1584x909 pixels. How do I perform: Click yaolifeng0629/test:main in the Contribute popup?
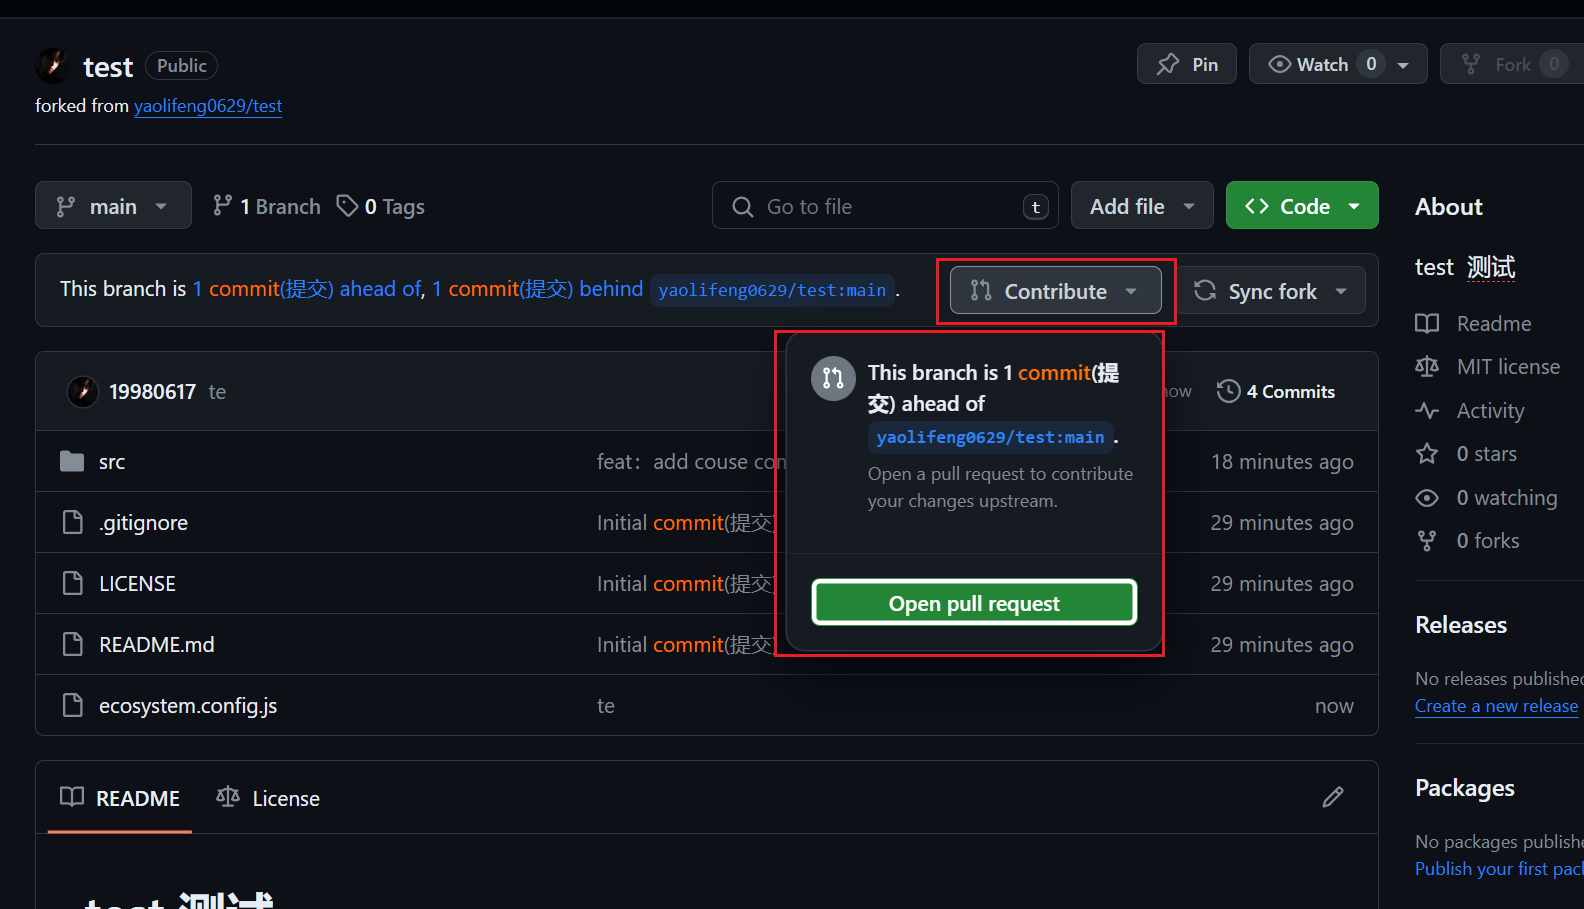coord(990,437)
